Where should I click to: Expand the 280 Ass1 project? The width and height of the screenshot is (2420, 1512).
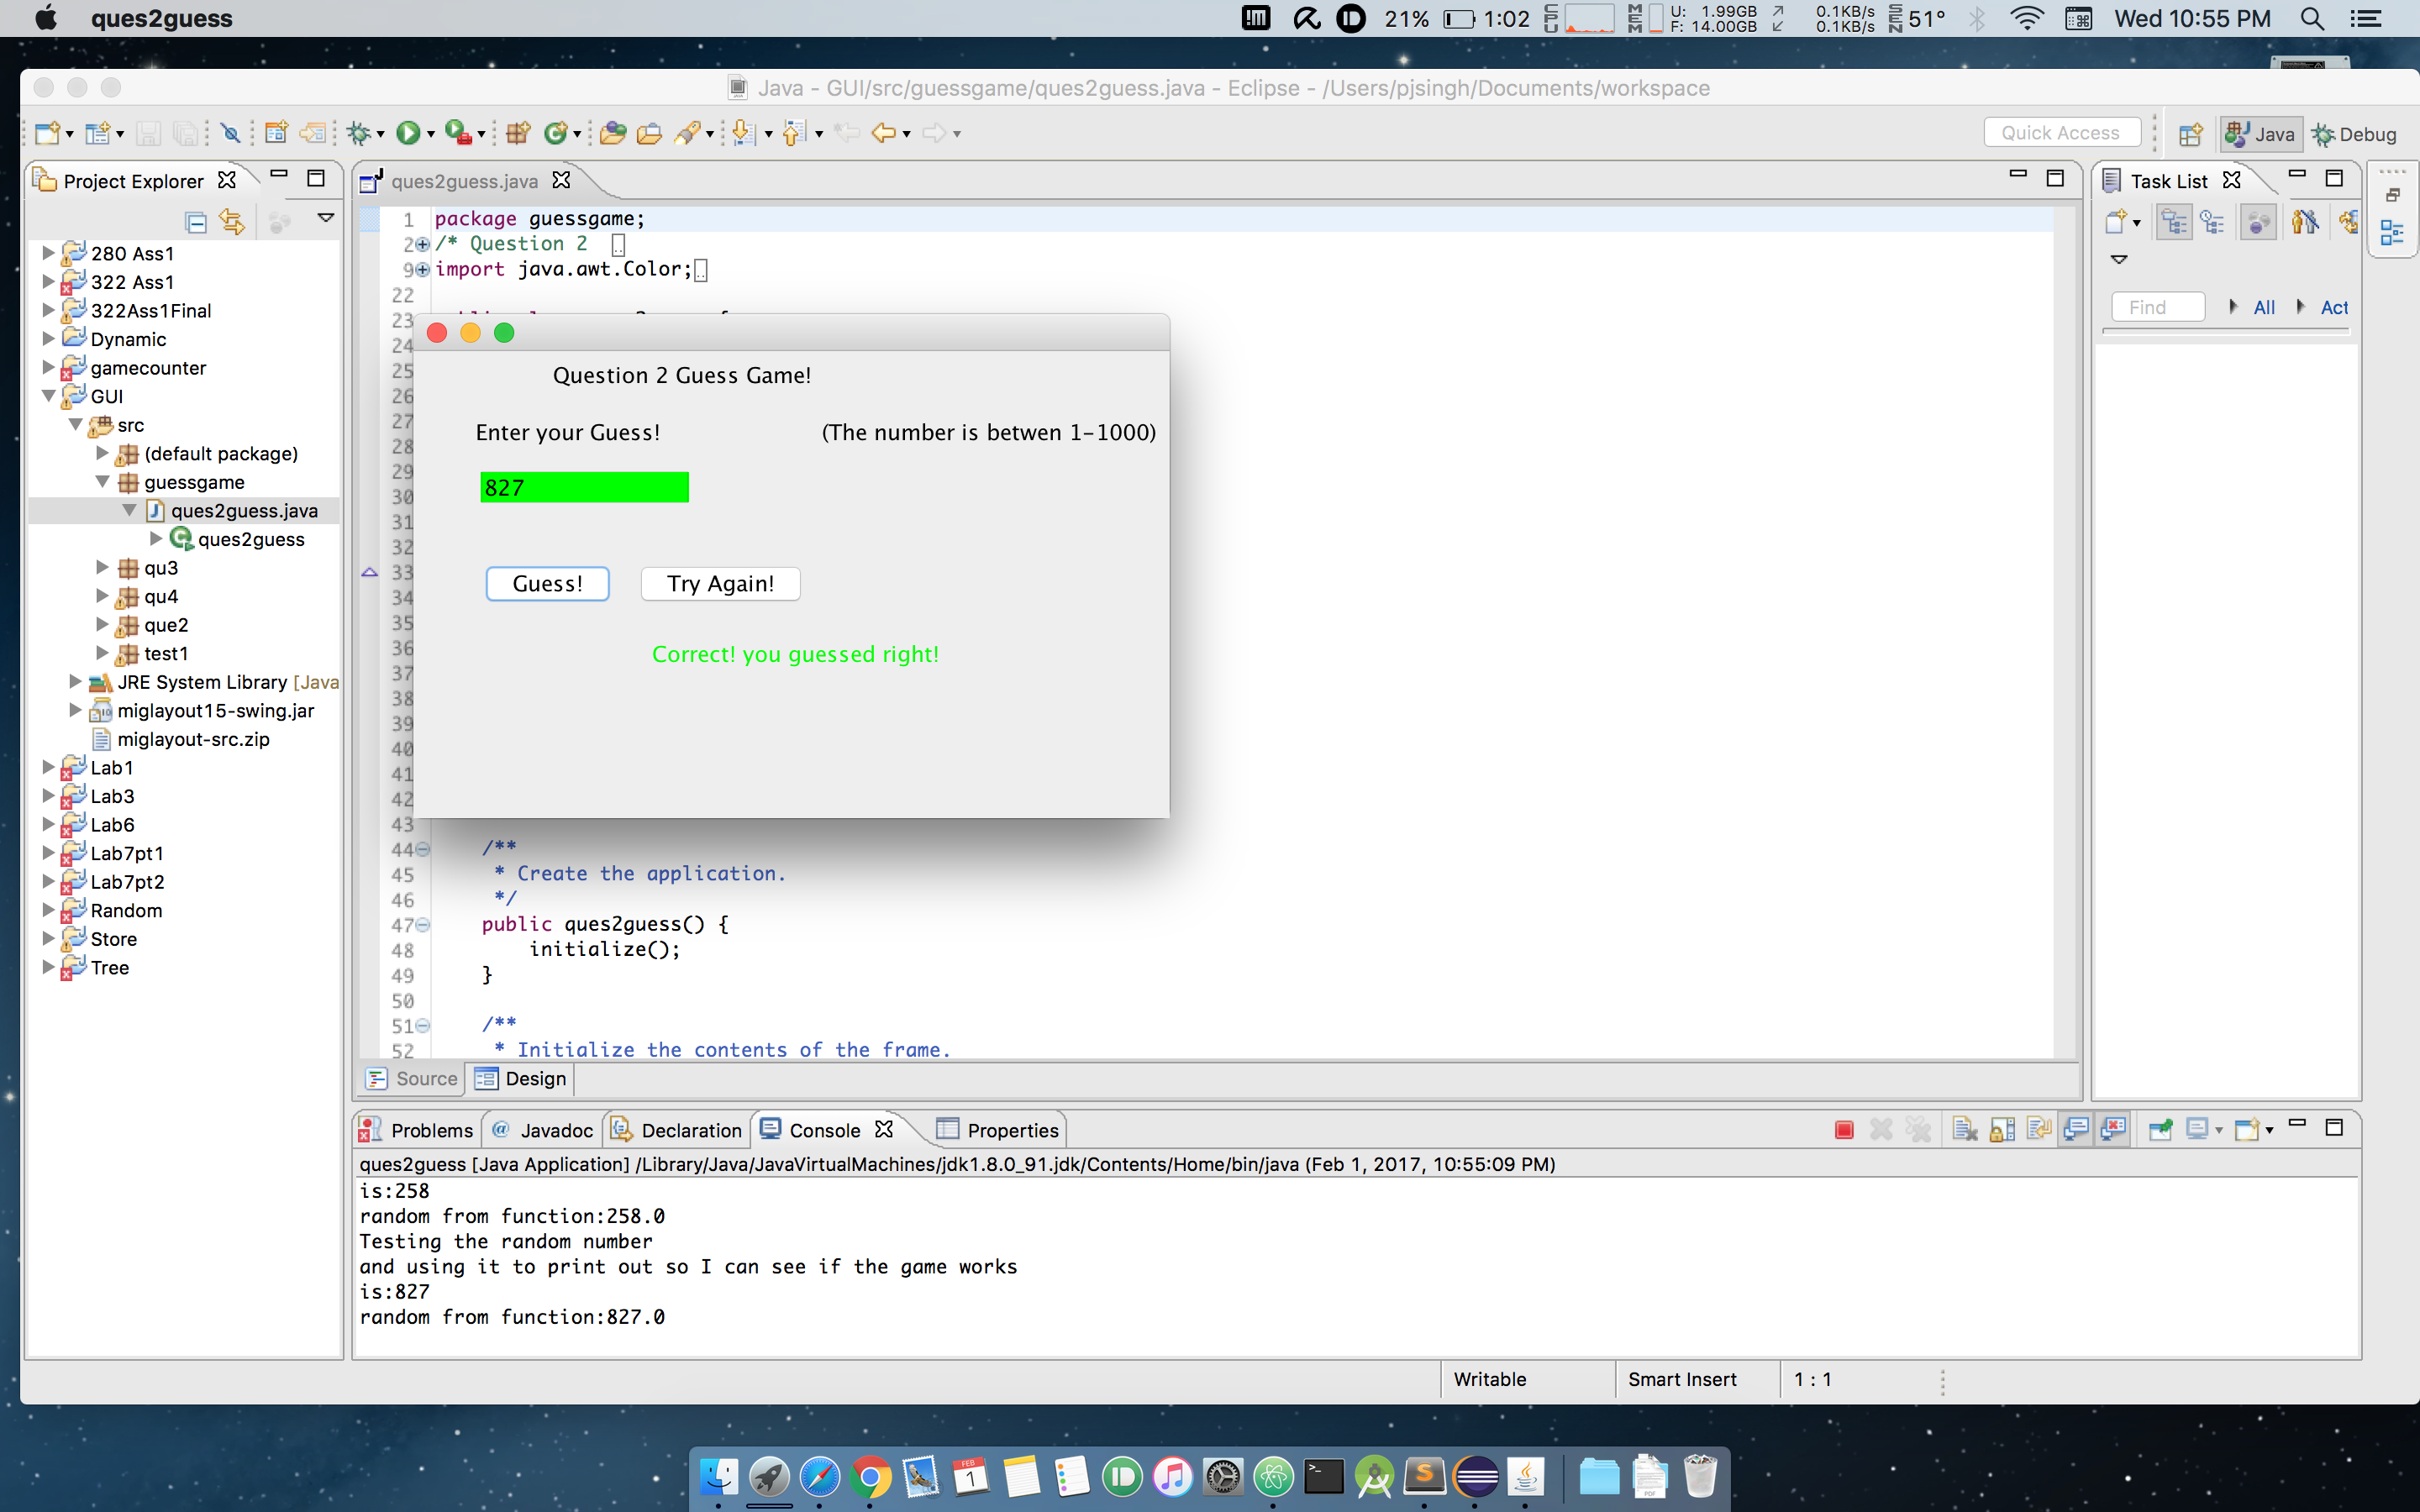[x=48, y=253]
